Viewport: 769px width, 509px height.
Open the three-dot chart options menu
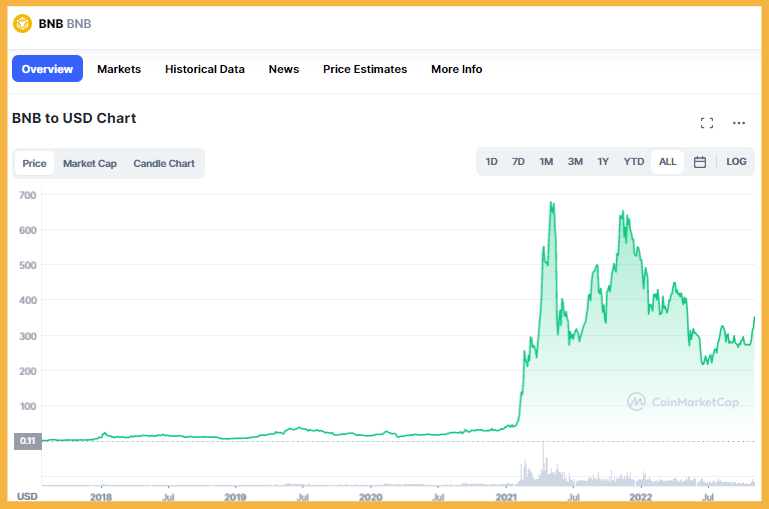pos(739,123)
